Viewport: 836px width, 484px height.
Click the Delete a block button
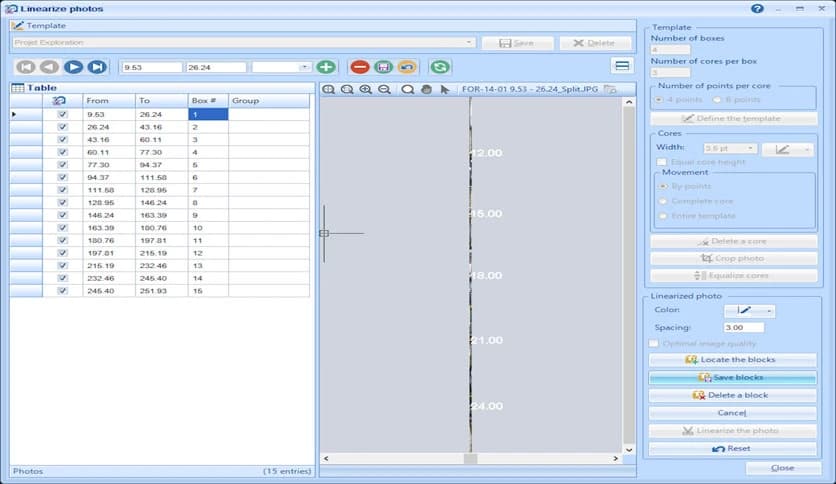(732, 395)
